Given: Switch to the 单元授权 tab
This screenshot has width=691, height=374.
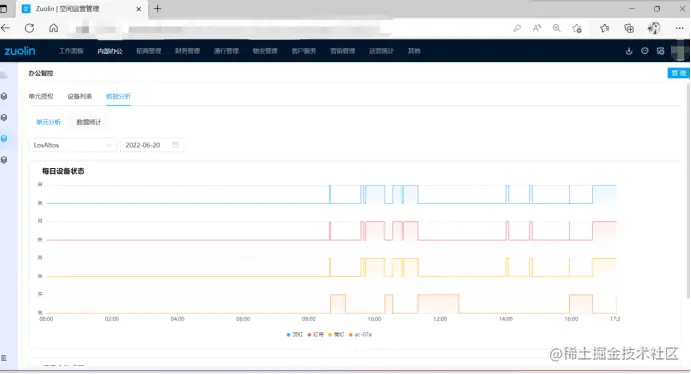Looking at the screenshot, I should tap(41, 96).
